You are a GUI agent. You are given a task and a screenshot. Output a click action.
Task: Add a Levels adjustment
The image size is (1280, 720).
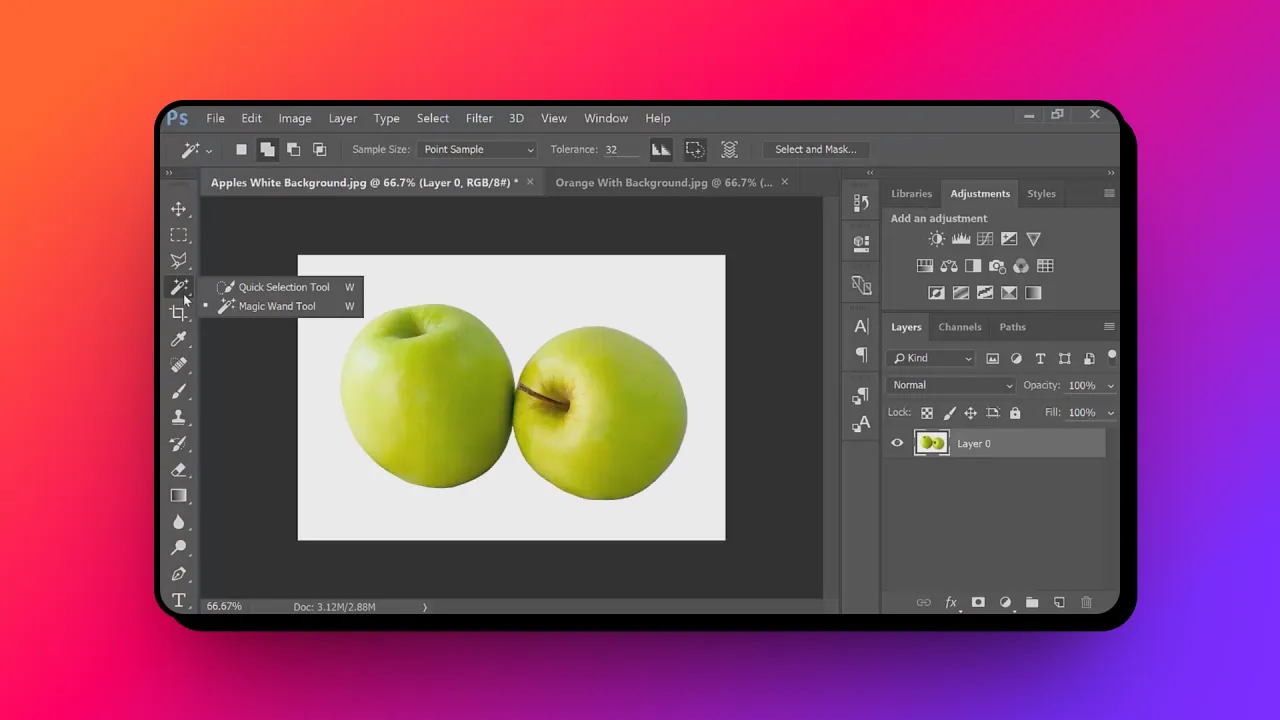coord(961,238)
